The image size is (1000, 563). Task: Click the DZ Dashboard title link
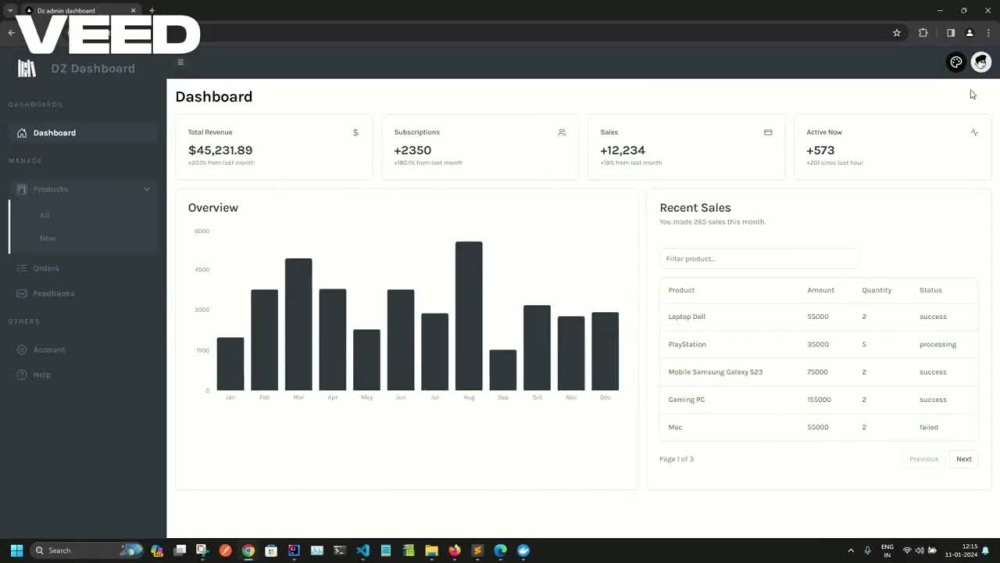pos(93,68)
